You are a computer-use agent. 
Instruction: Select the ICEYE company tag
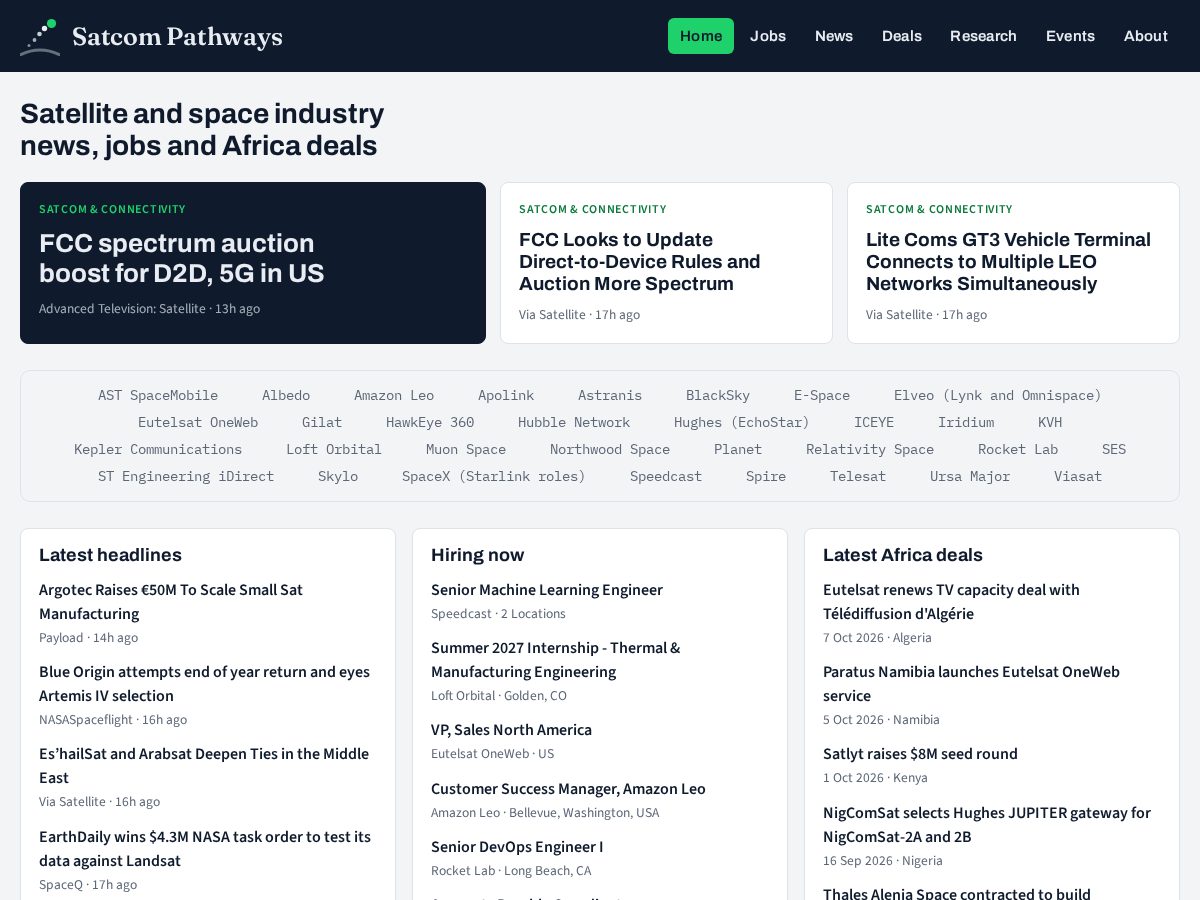tap(874, 422)
